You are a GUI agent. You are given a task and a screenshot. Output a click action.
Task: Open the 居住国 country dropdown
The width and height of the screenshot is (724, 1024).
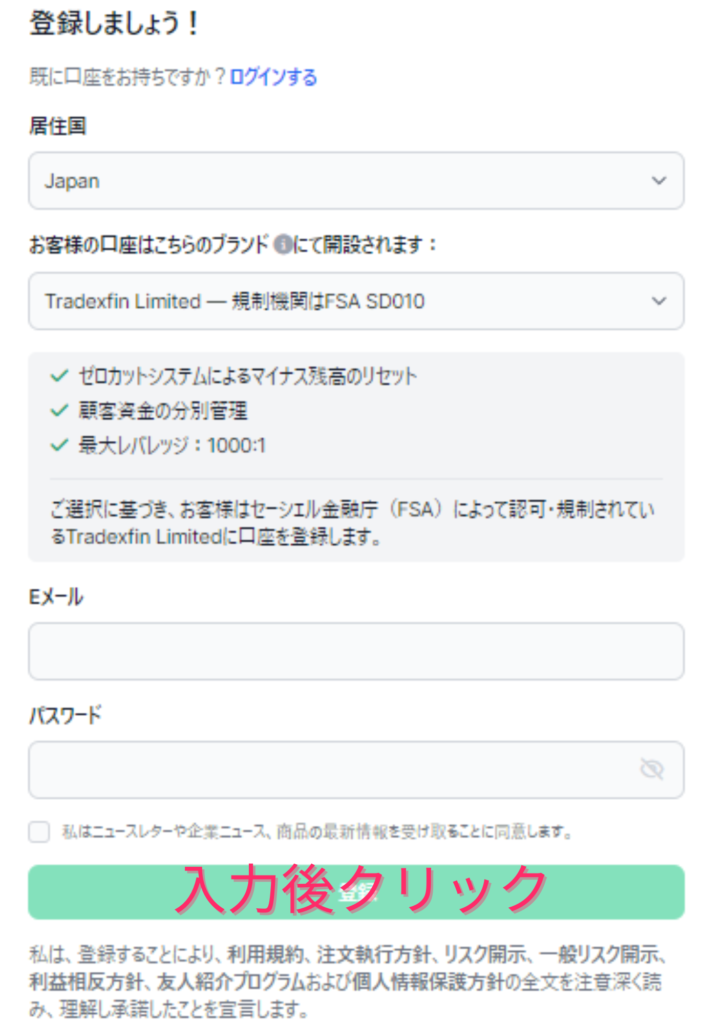[355, 181]
